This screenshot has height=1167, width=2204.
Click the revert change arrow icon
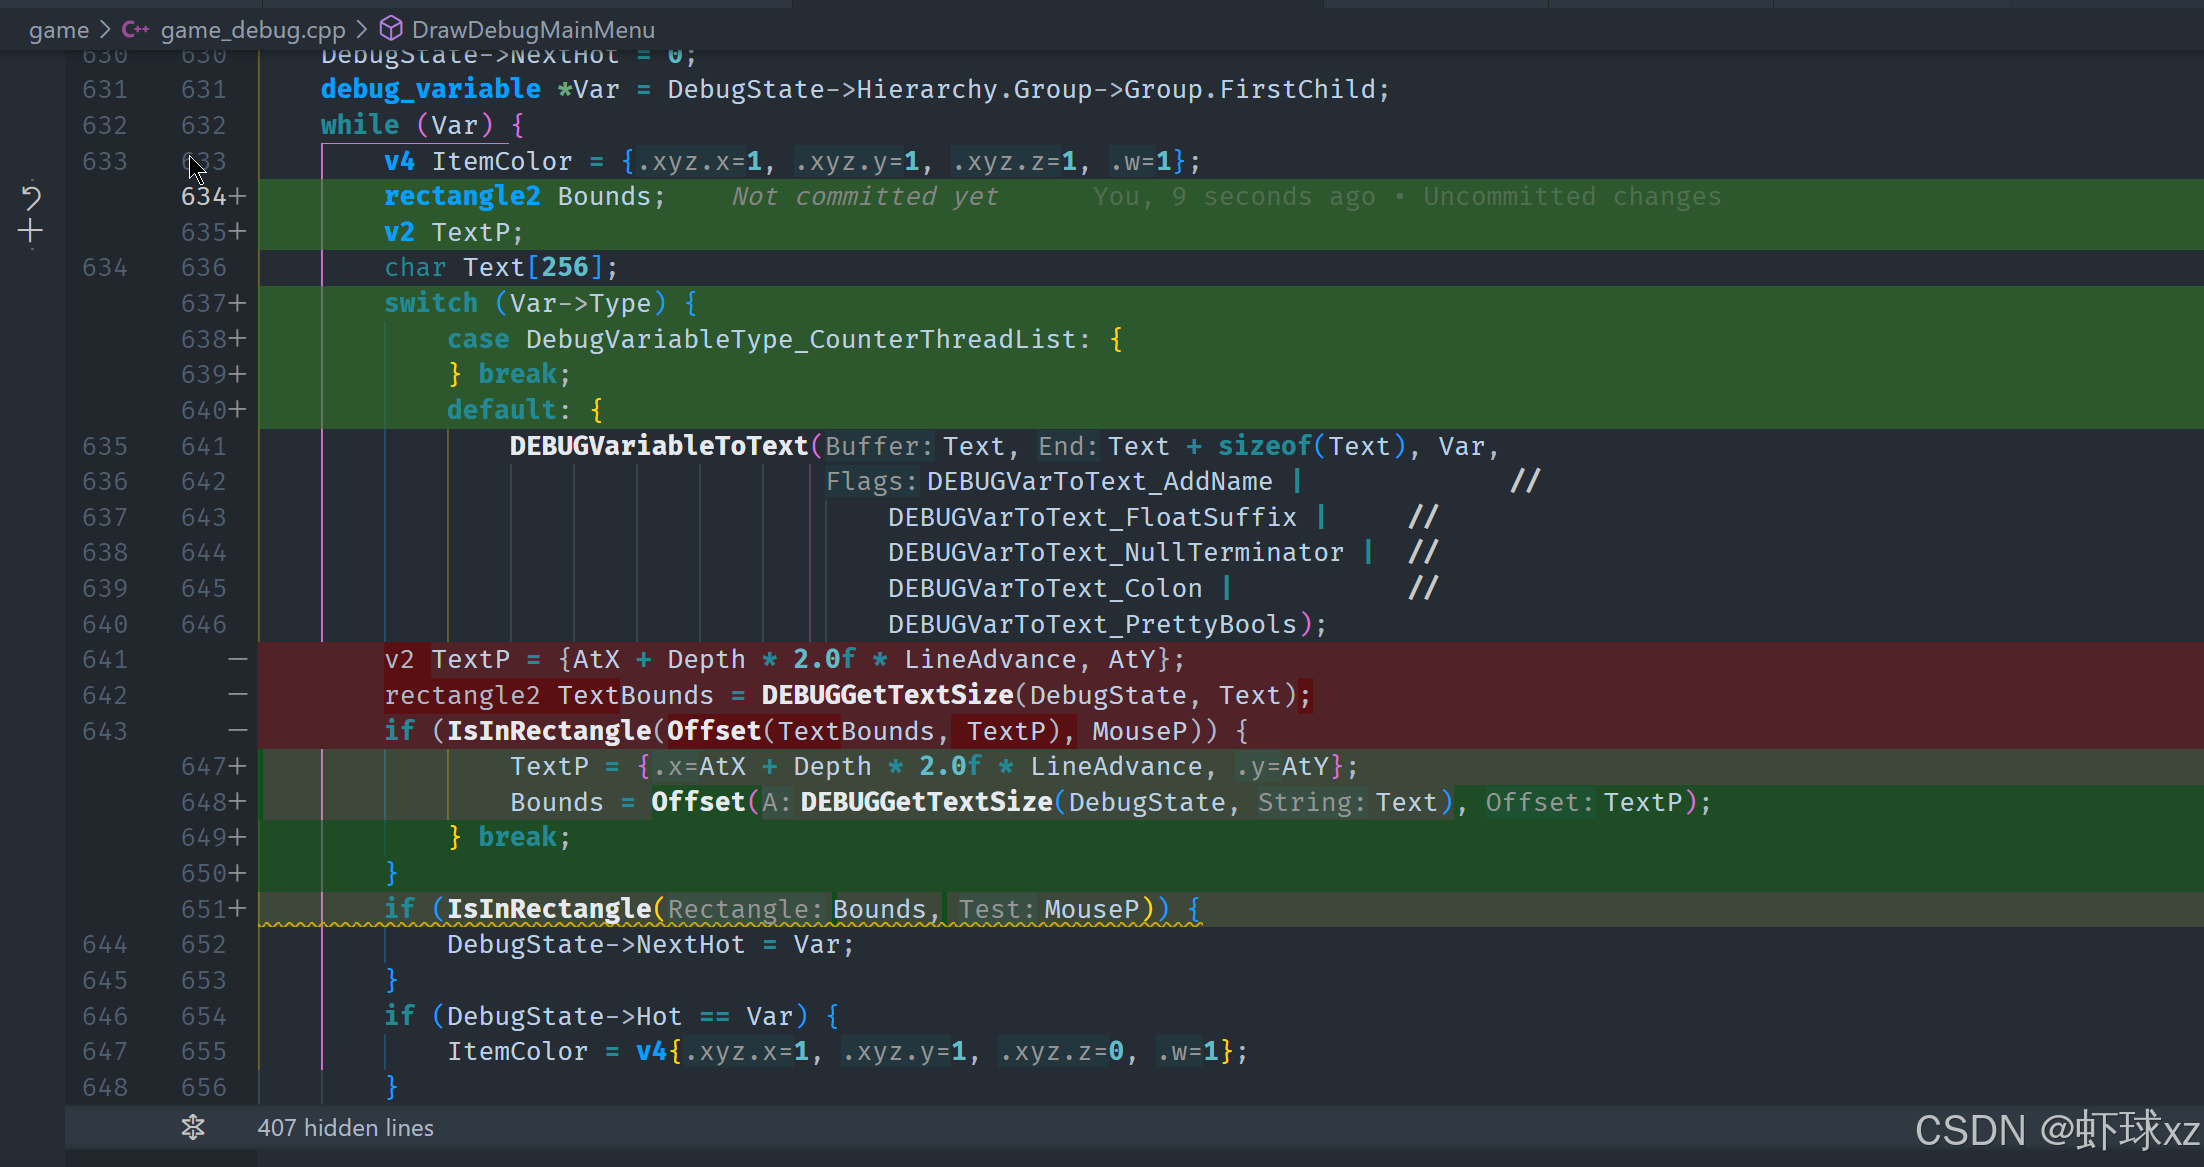[31, 197]
